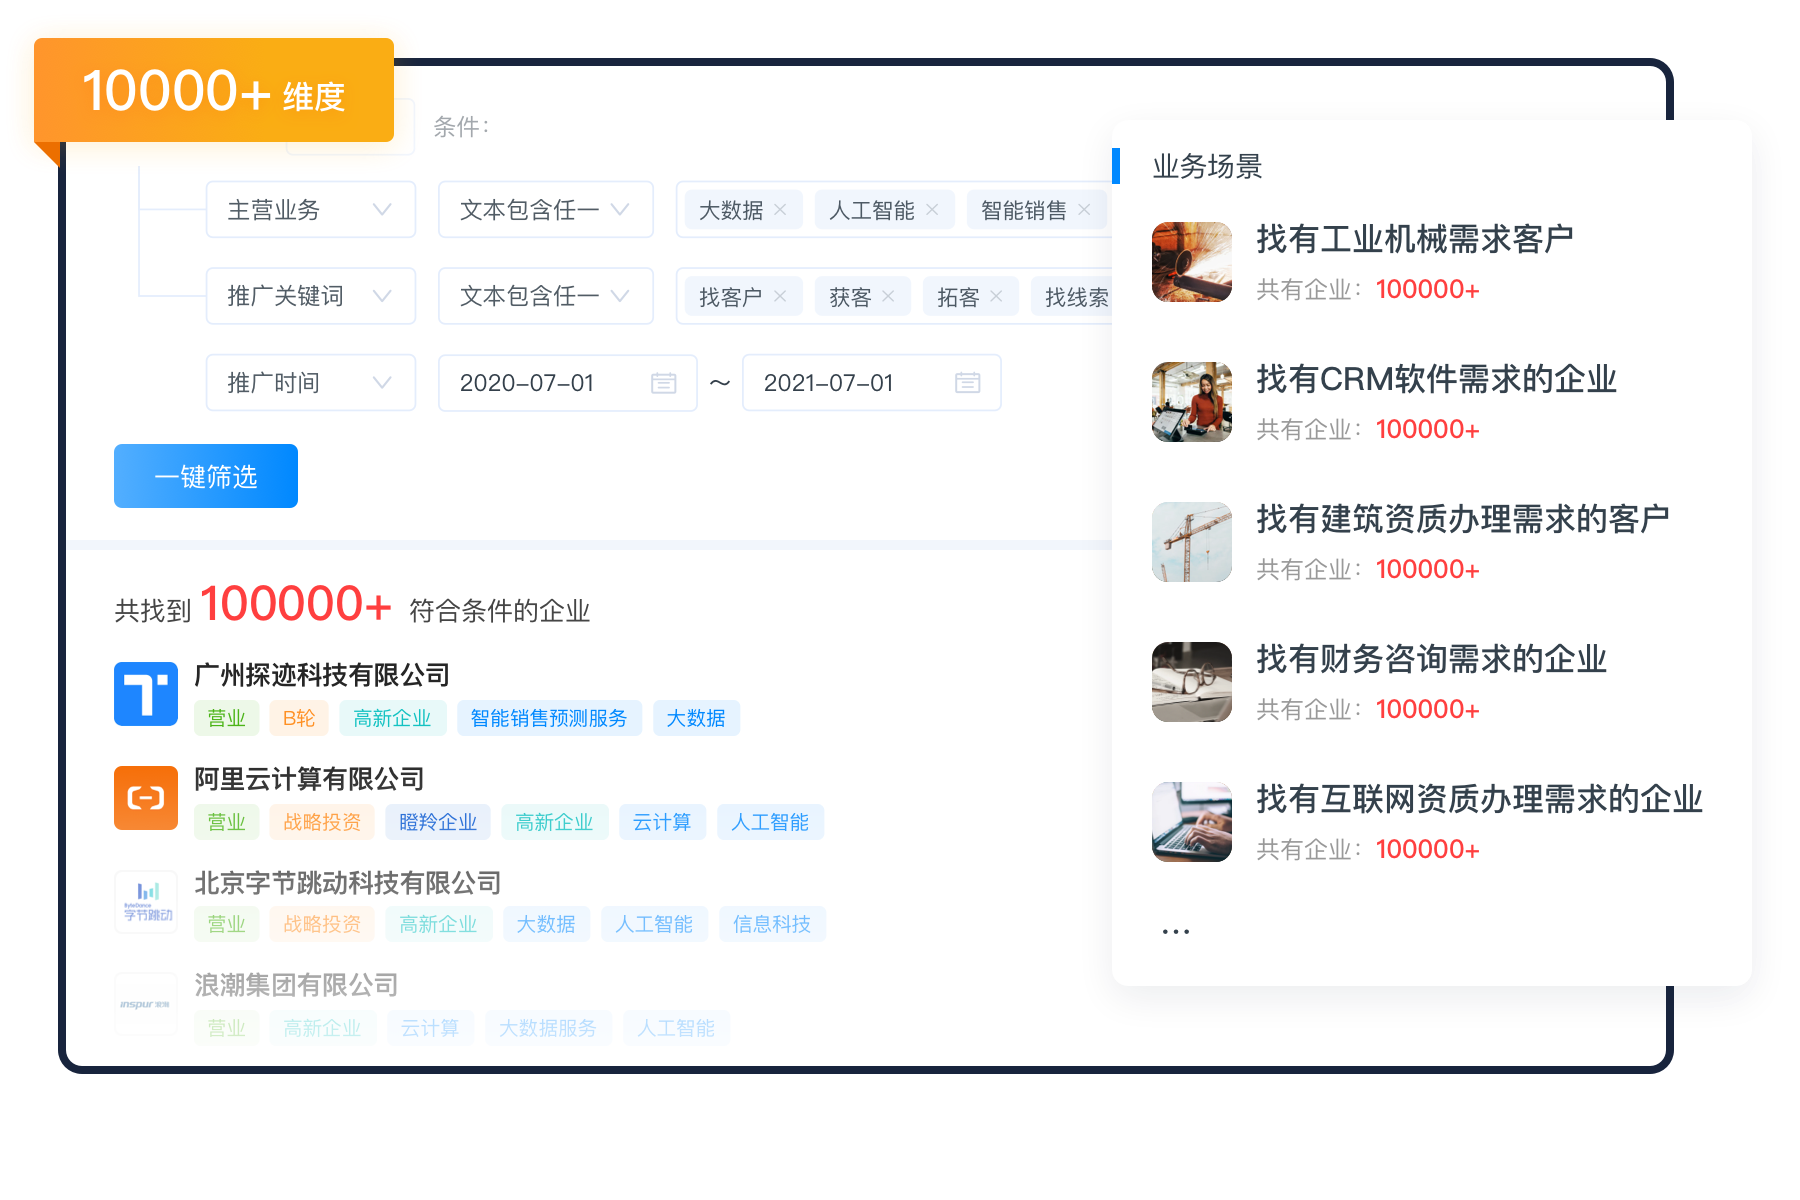1800x1200 pixels.
Task: Click the industrial machinery scenario thumbnail
Action: 1192,262
